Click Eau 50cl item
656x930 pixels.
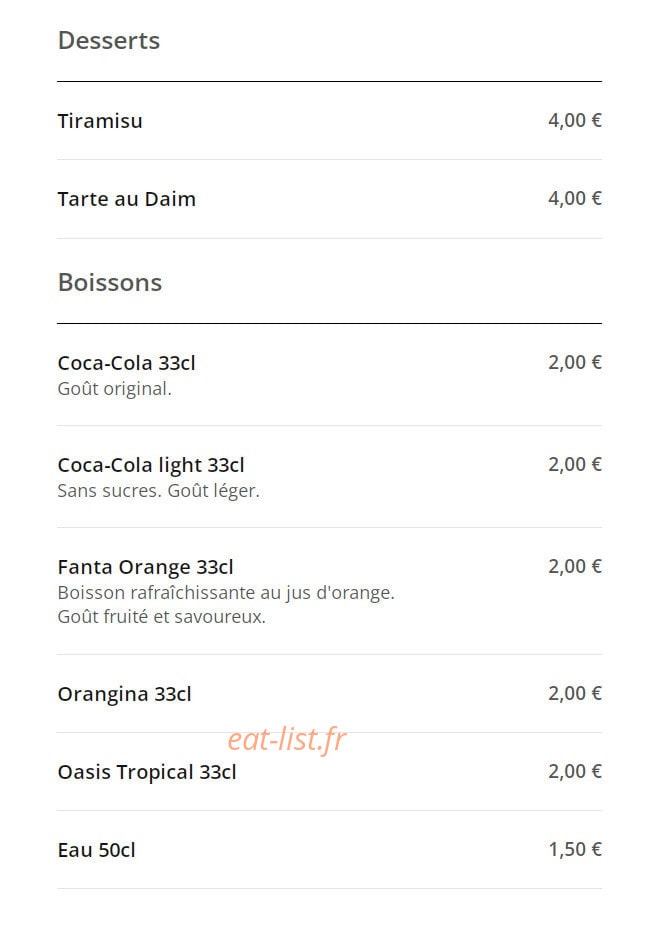click(x=96, y=851)
